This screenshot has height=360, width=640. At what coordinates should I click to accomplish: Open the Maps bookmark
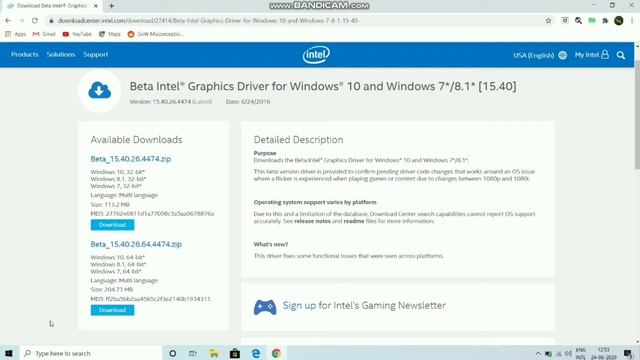110,34
